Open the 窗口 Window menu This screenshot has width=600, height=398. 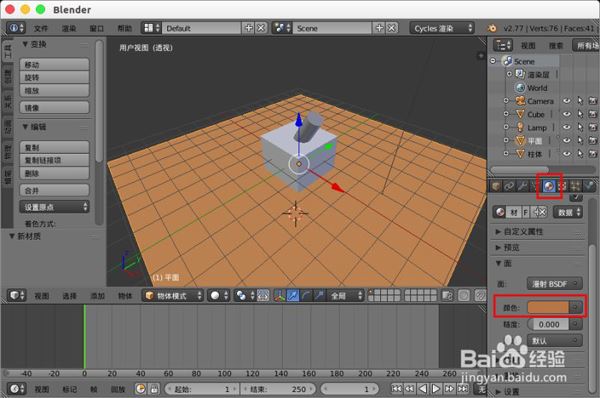click(97, 28)
